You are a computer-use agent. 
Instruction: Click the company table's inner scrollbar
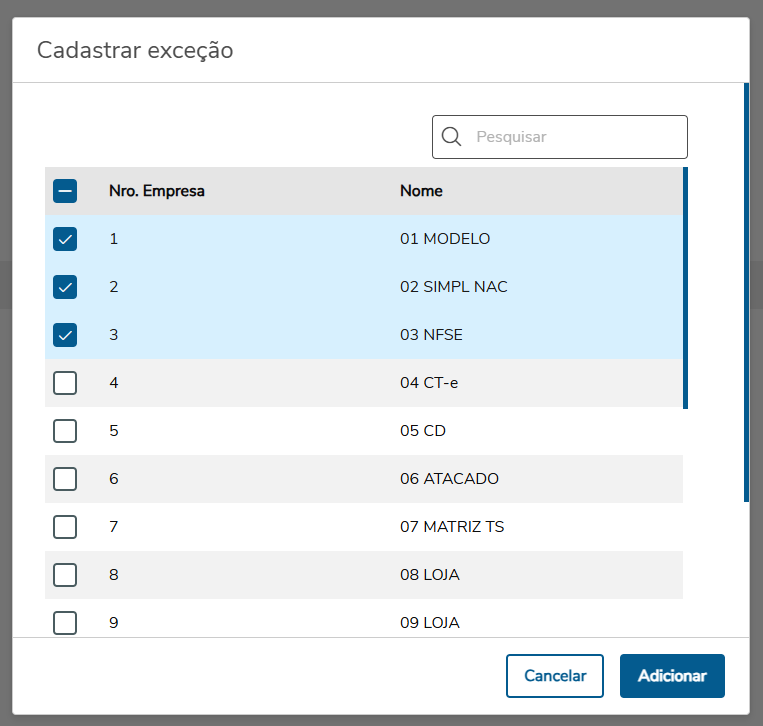(x=685, y=288)
